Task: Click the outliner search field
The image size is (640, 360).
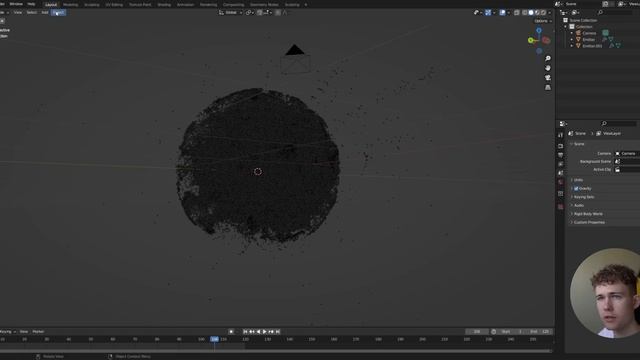Action: tap(616, 13)
